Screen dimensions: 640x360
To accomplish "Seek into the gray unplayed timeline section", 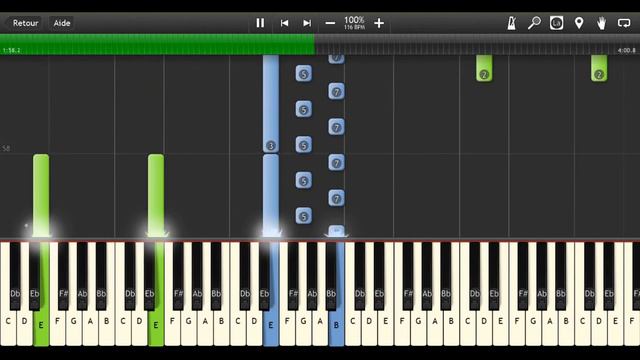I will 477,44.
